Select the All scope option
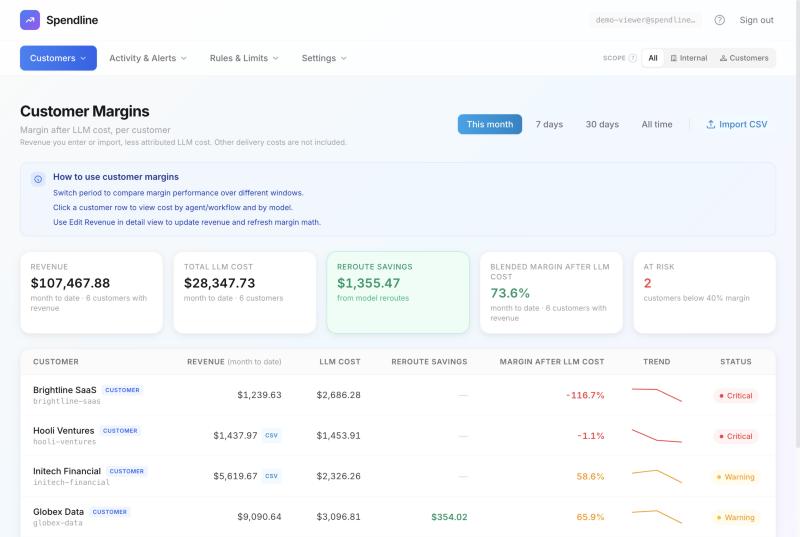 [x=653, y=58]
